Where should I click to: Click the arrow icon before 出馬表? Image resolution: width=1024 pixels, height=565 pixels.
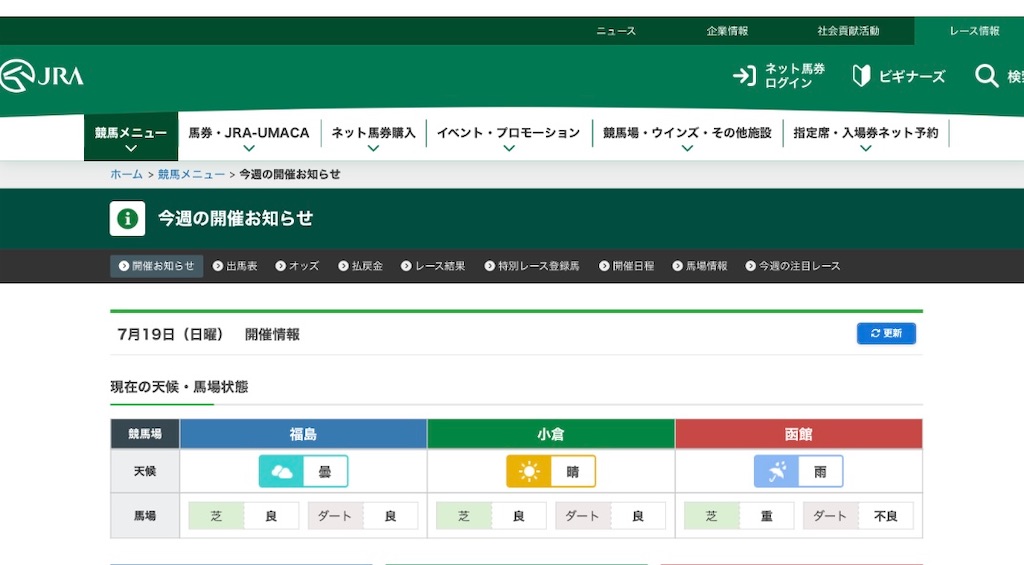[x=218, y=266]
